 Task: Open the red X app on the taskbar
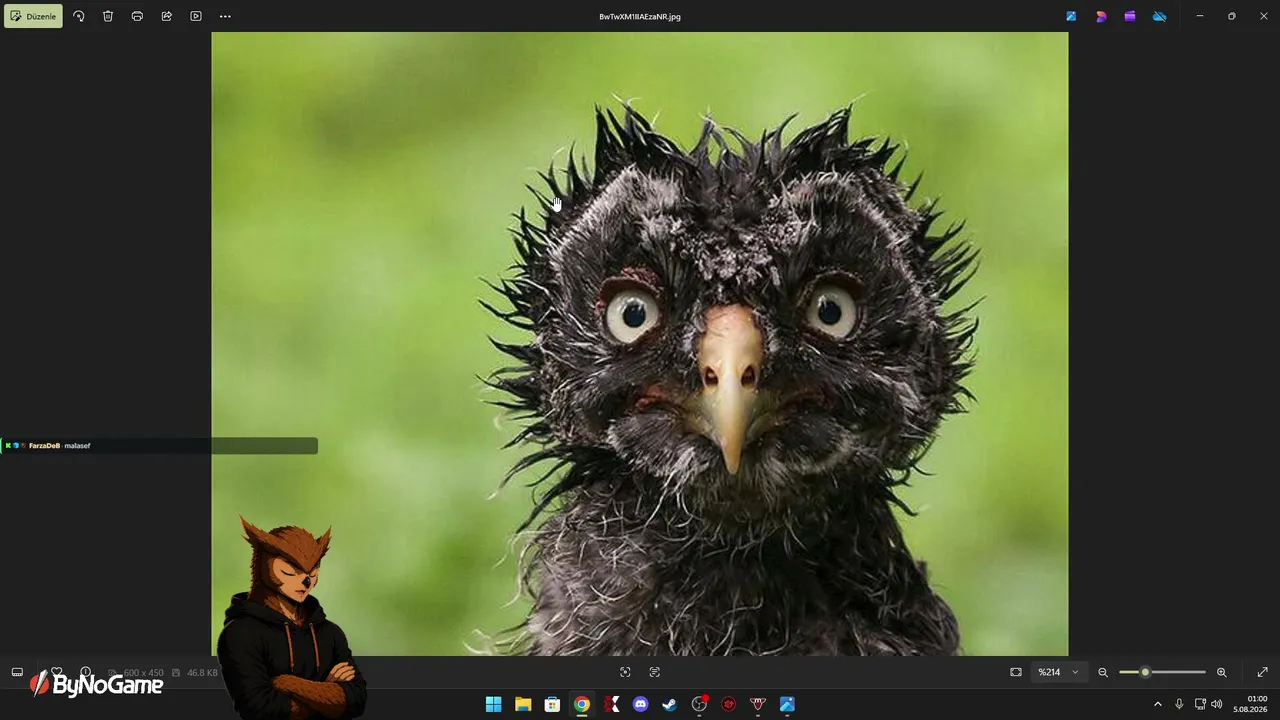pos(611,704)
